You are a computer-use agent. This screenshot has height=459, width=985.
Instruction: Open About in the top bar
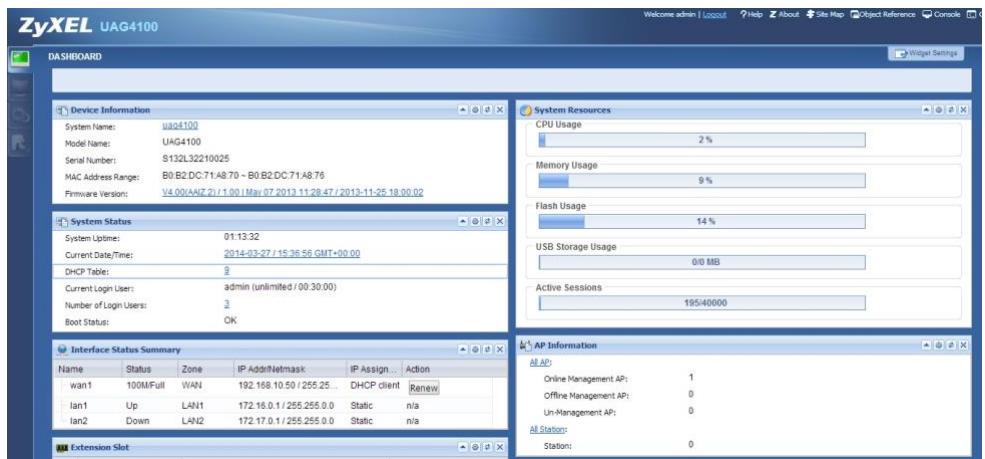click(784, 14)
